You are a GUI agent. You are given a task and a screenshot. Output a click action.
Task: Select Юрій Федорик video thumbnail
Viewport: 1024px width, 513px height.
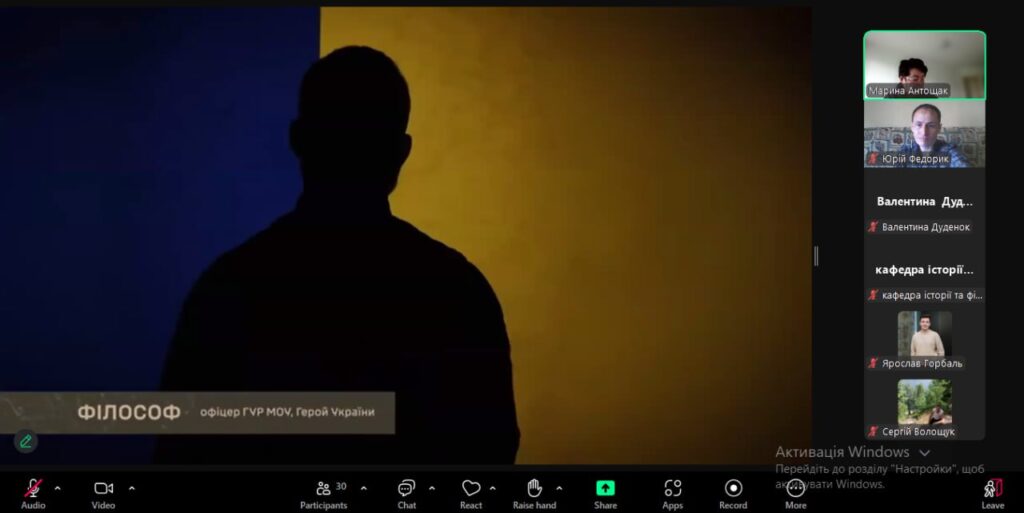(924, 134)
